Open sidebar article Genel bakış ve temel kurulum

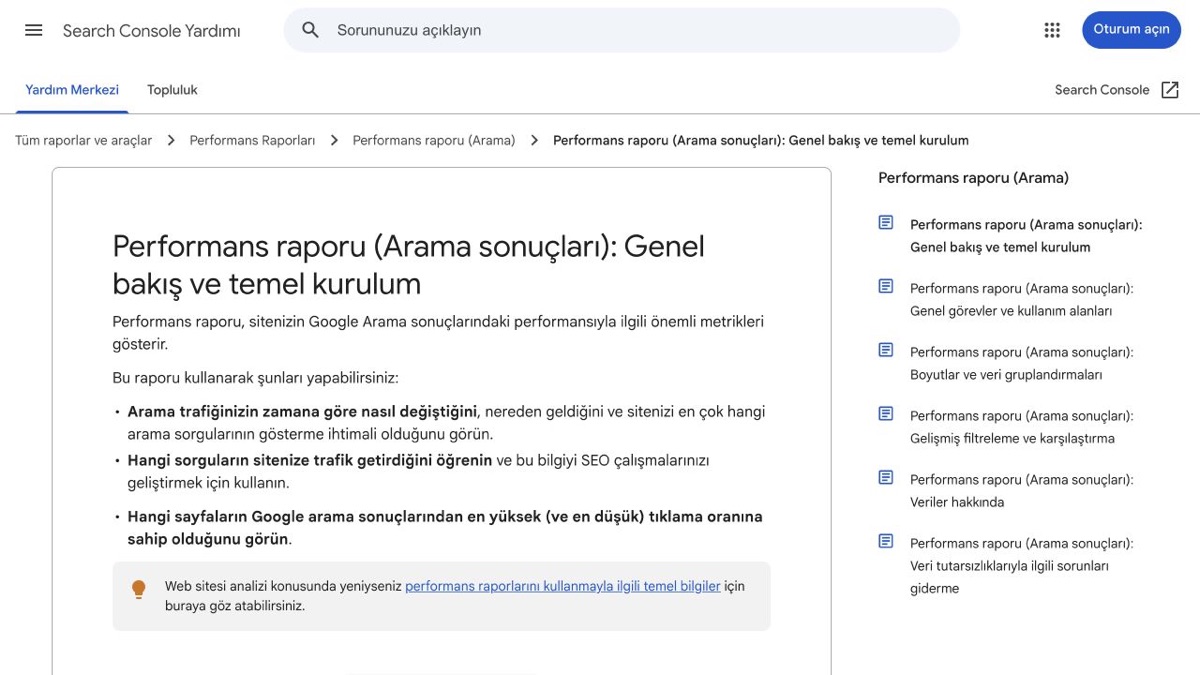[1026, 236]
